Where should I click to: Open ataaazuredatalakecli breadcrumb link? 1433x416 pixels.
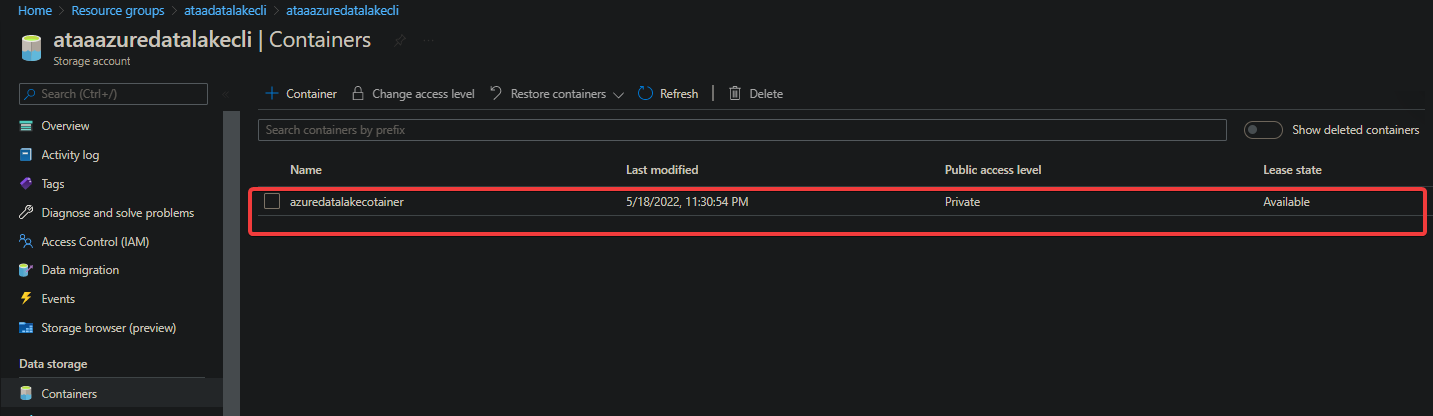point(343,11)
